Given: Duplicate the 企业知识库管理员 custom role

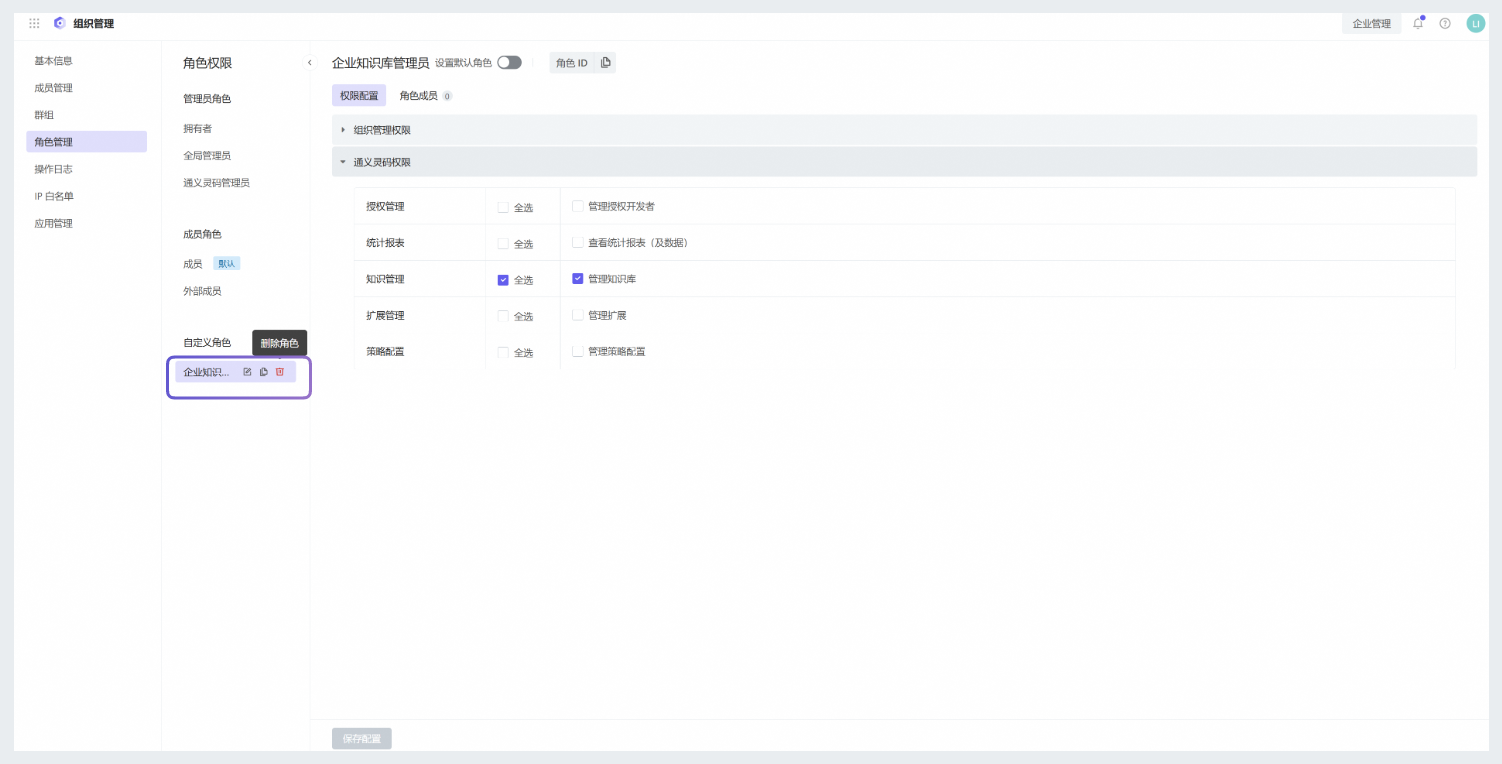Looking at the screenshot, I should pos(264,372).
